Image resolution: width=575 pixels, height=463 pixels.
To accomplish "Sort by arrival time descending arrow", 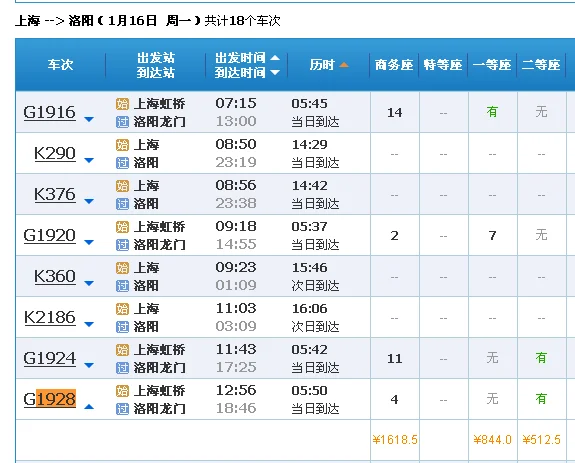I will 275,73.
